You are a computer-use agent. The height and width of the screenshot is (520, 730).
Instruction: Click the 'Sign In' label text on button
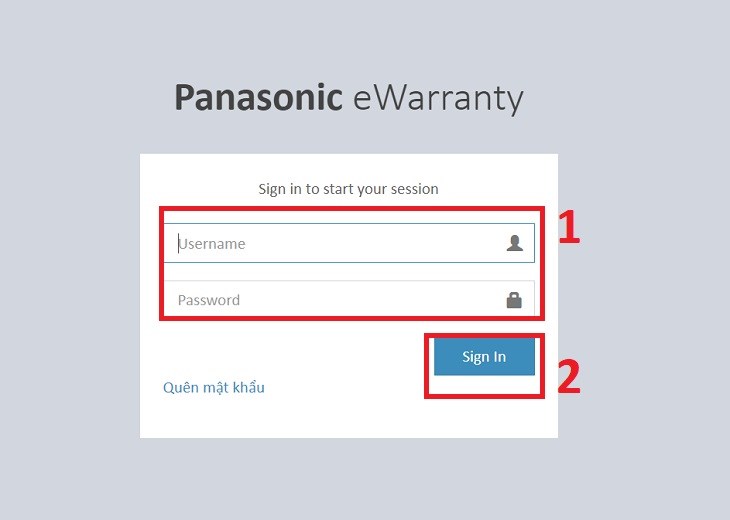(x=484, y=357)
